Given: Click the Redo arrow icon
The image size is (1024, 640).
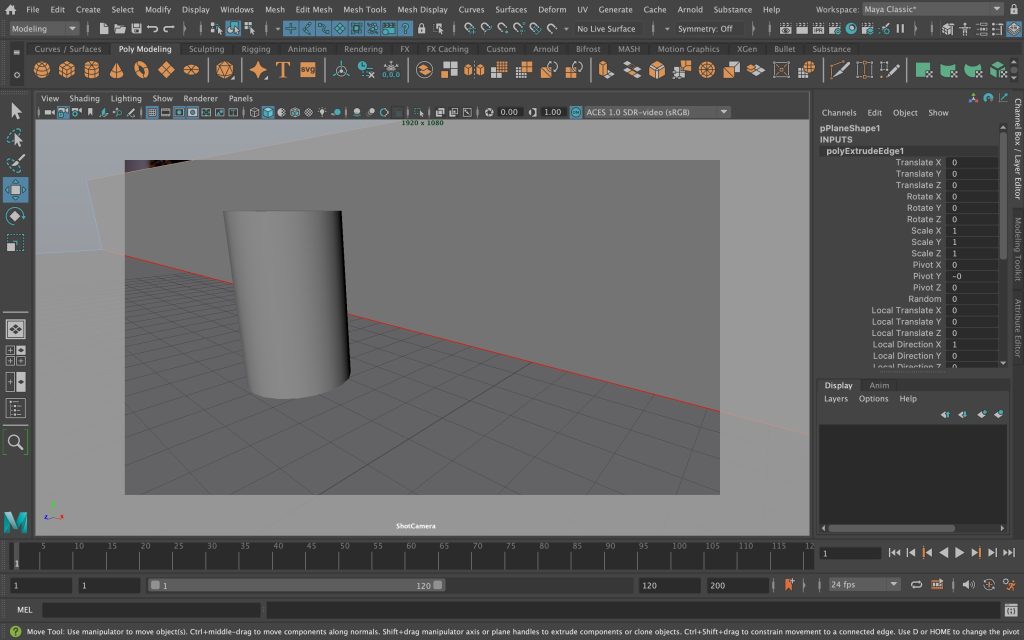Looking at the screenshot, I should point(169,29).
